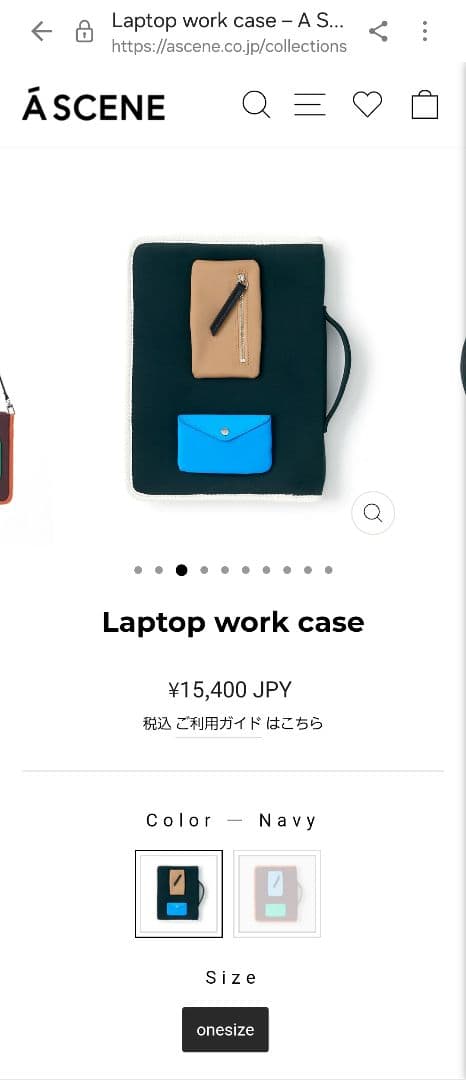Zoom product image with magnifier button
The height and width of the screenshot is (1080, 466).
point(373,513)
